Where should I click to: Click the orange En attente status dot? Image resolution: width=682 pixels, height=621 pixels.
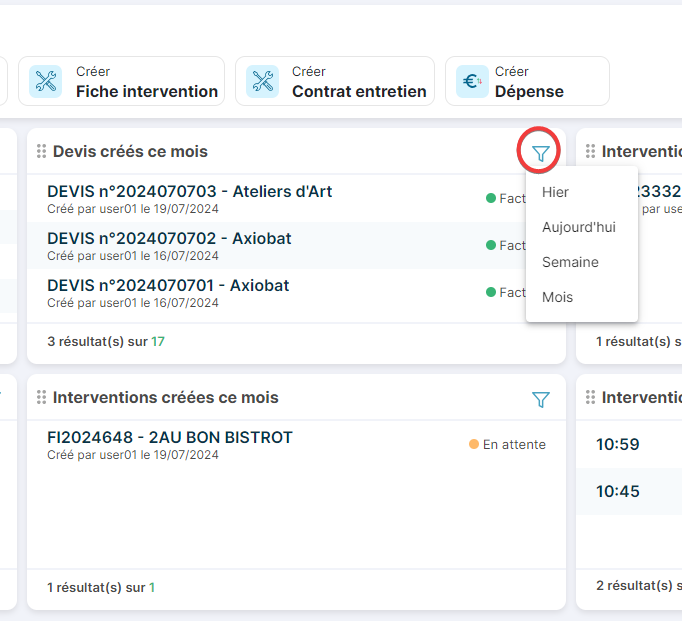click(x=474, y=445)
